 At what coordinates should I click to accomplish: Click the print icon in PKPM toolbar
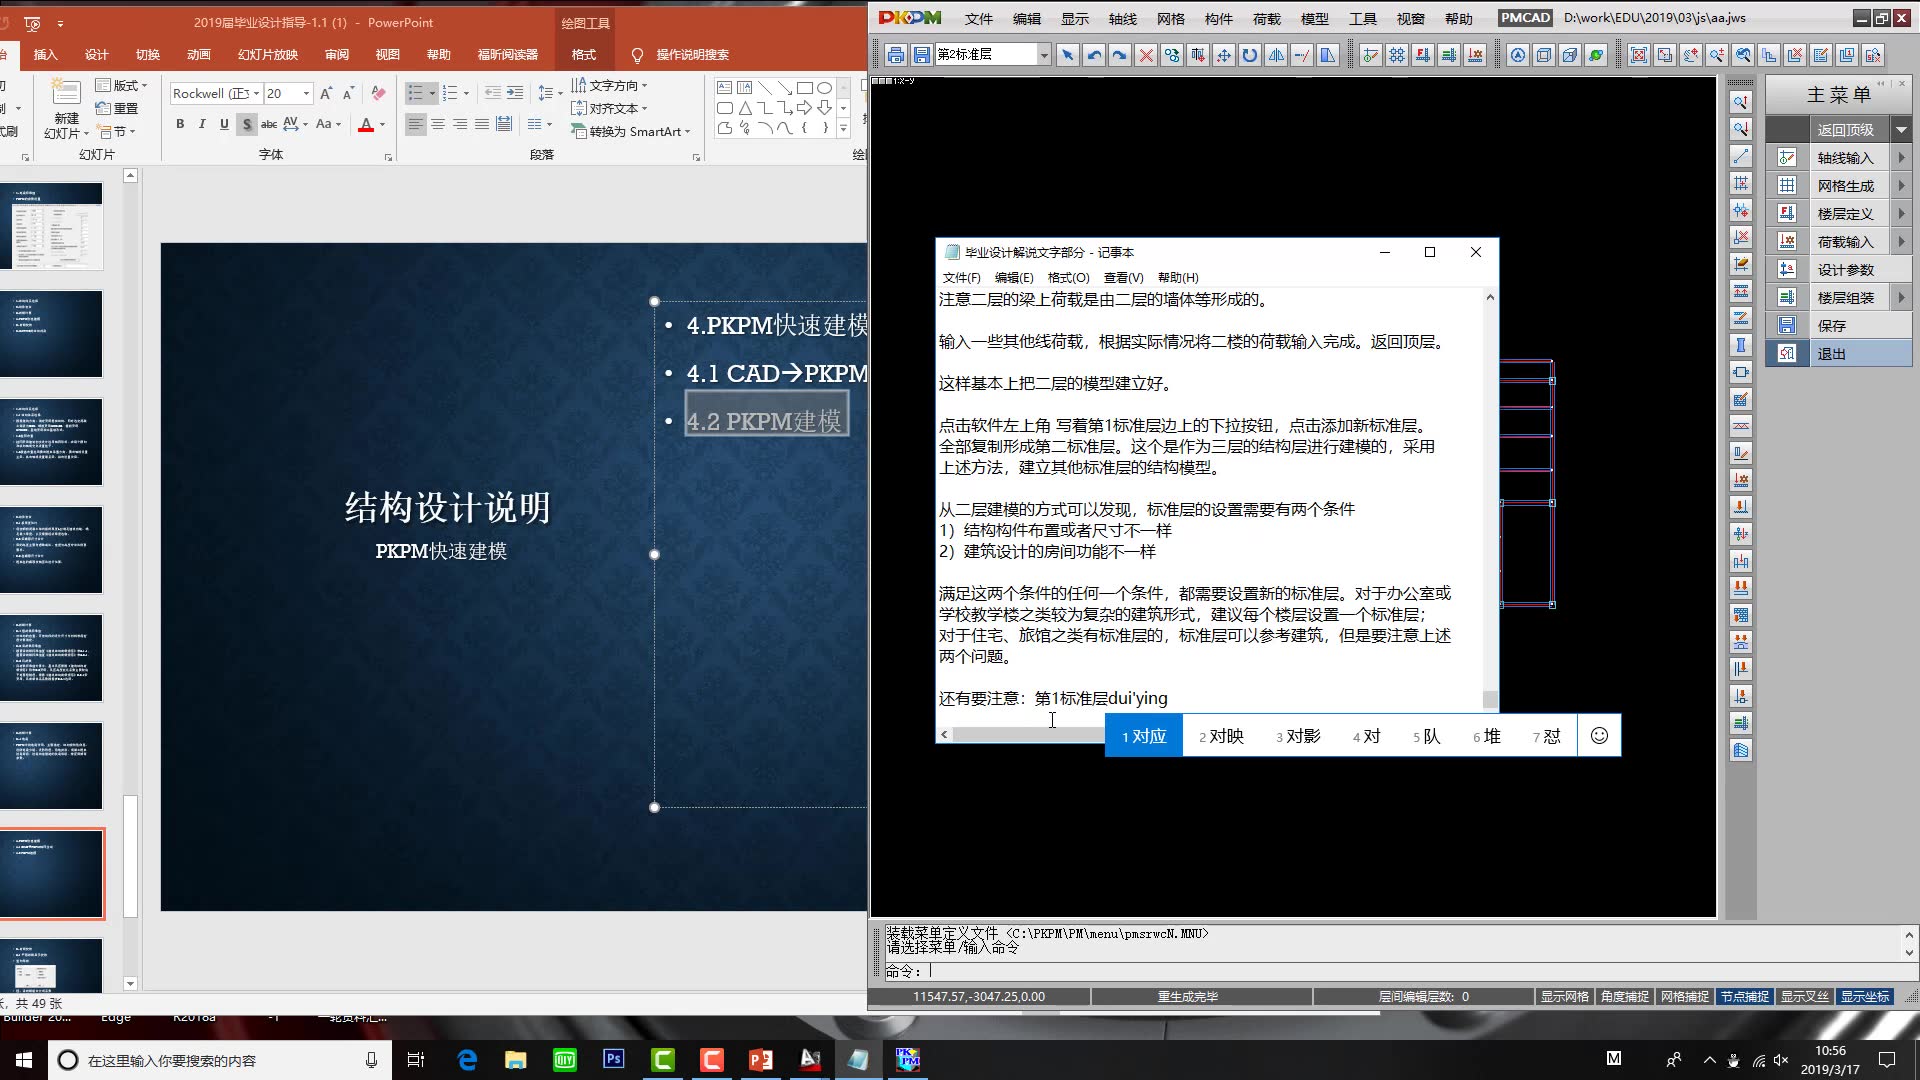pos(896,55)
